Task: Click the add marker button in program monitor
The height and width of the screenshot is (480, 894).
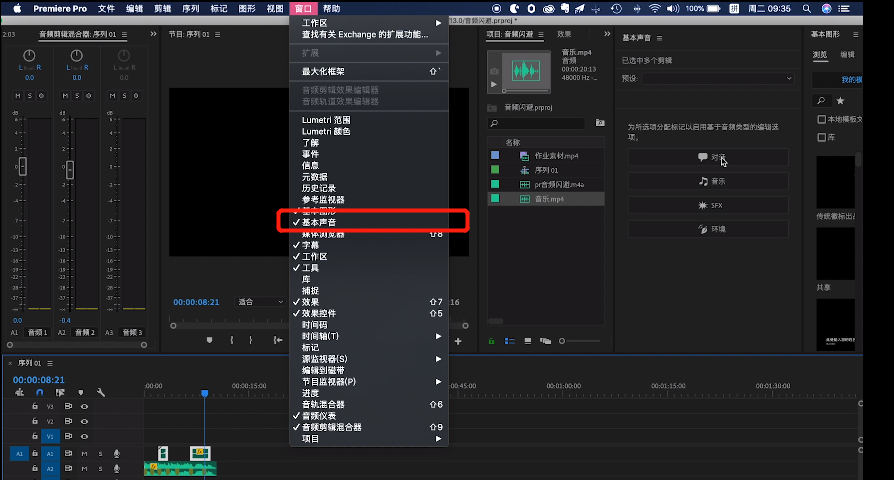Action: coord(209,340)
